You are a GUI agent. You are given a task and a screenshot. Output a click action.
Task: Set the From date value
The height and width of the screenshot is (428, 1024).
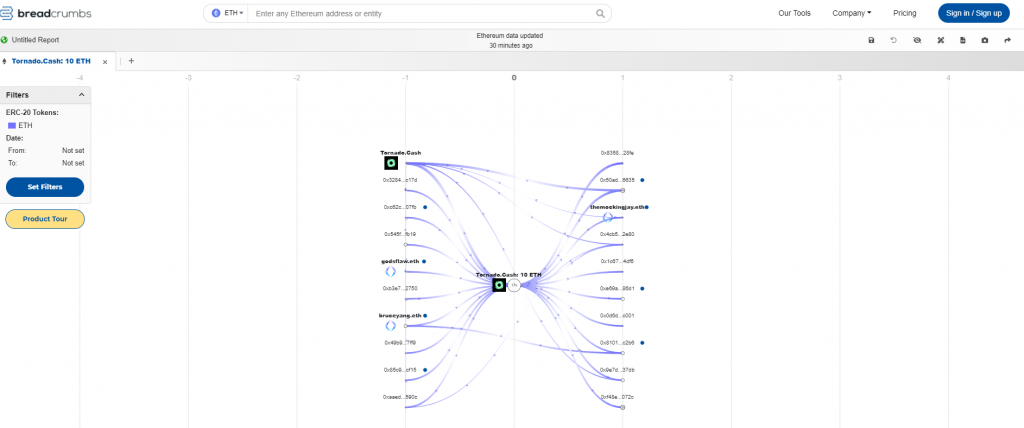[x=72, y=150]
